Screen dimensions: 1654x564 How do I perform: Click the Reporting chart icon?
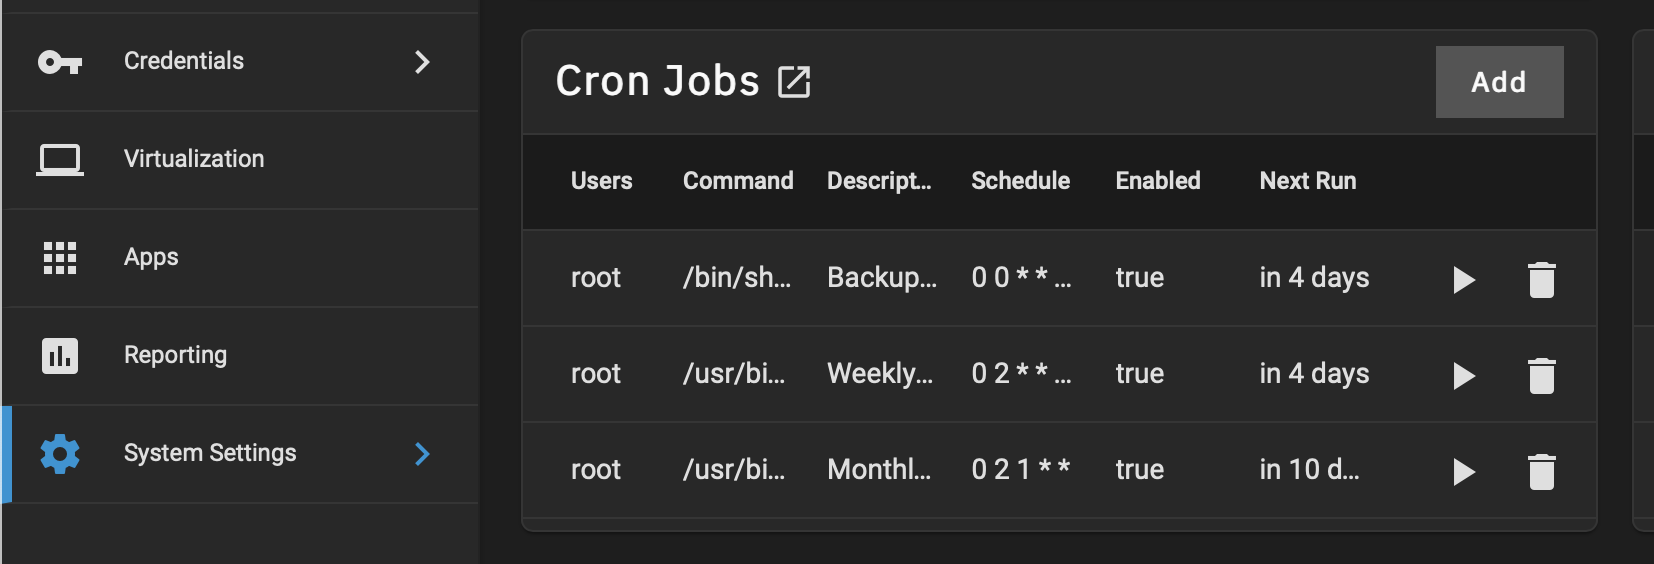60,356
